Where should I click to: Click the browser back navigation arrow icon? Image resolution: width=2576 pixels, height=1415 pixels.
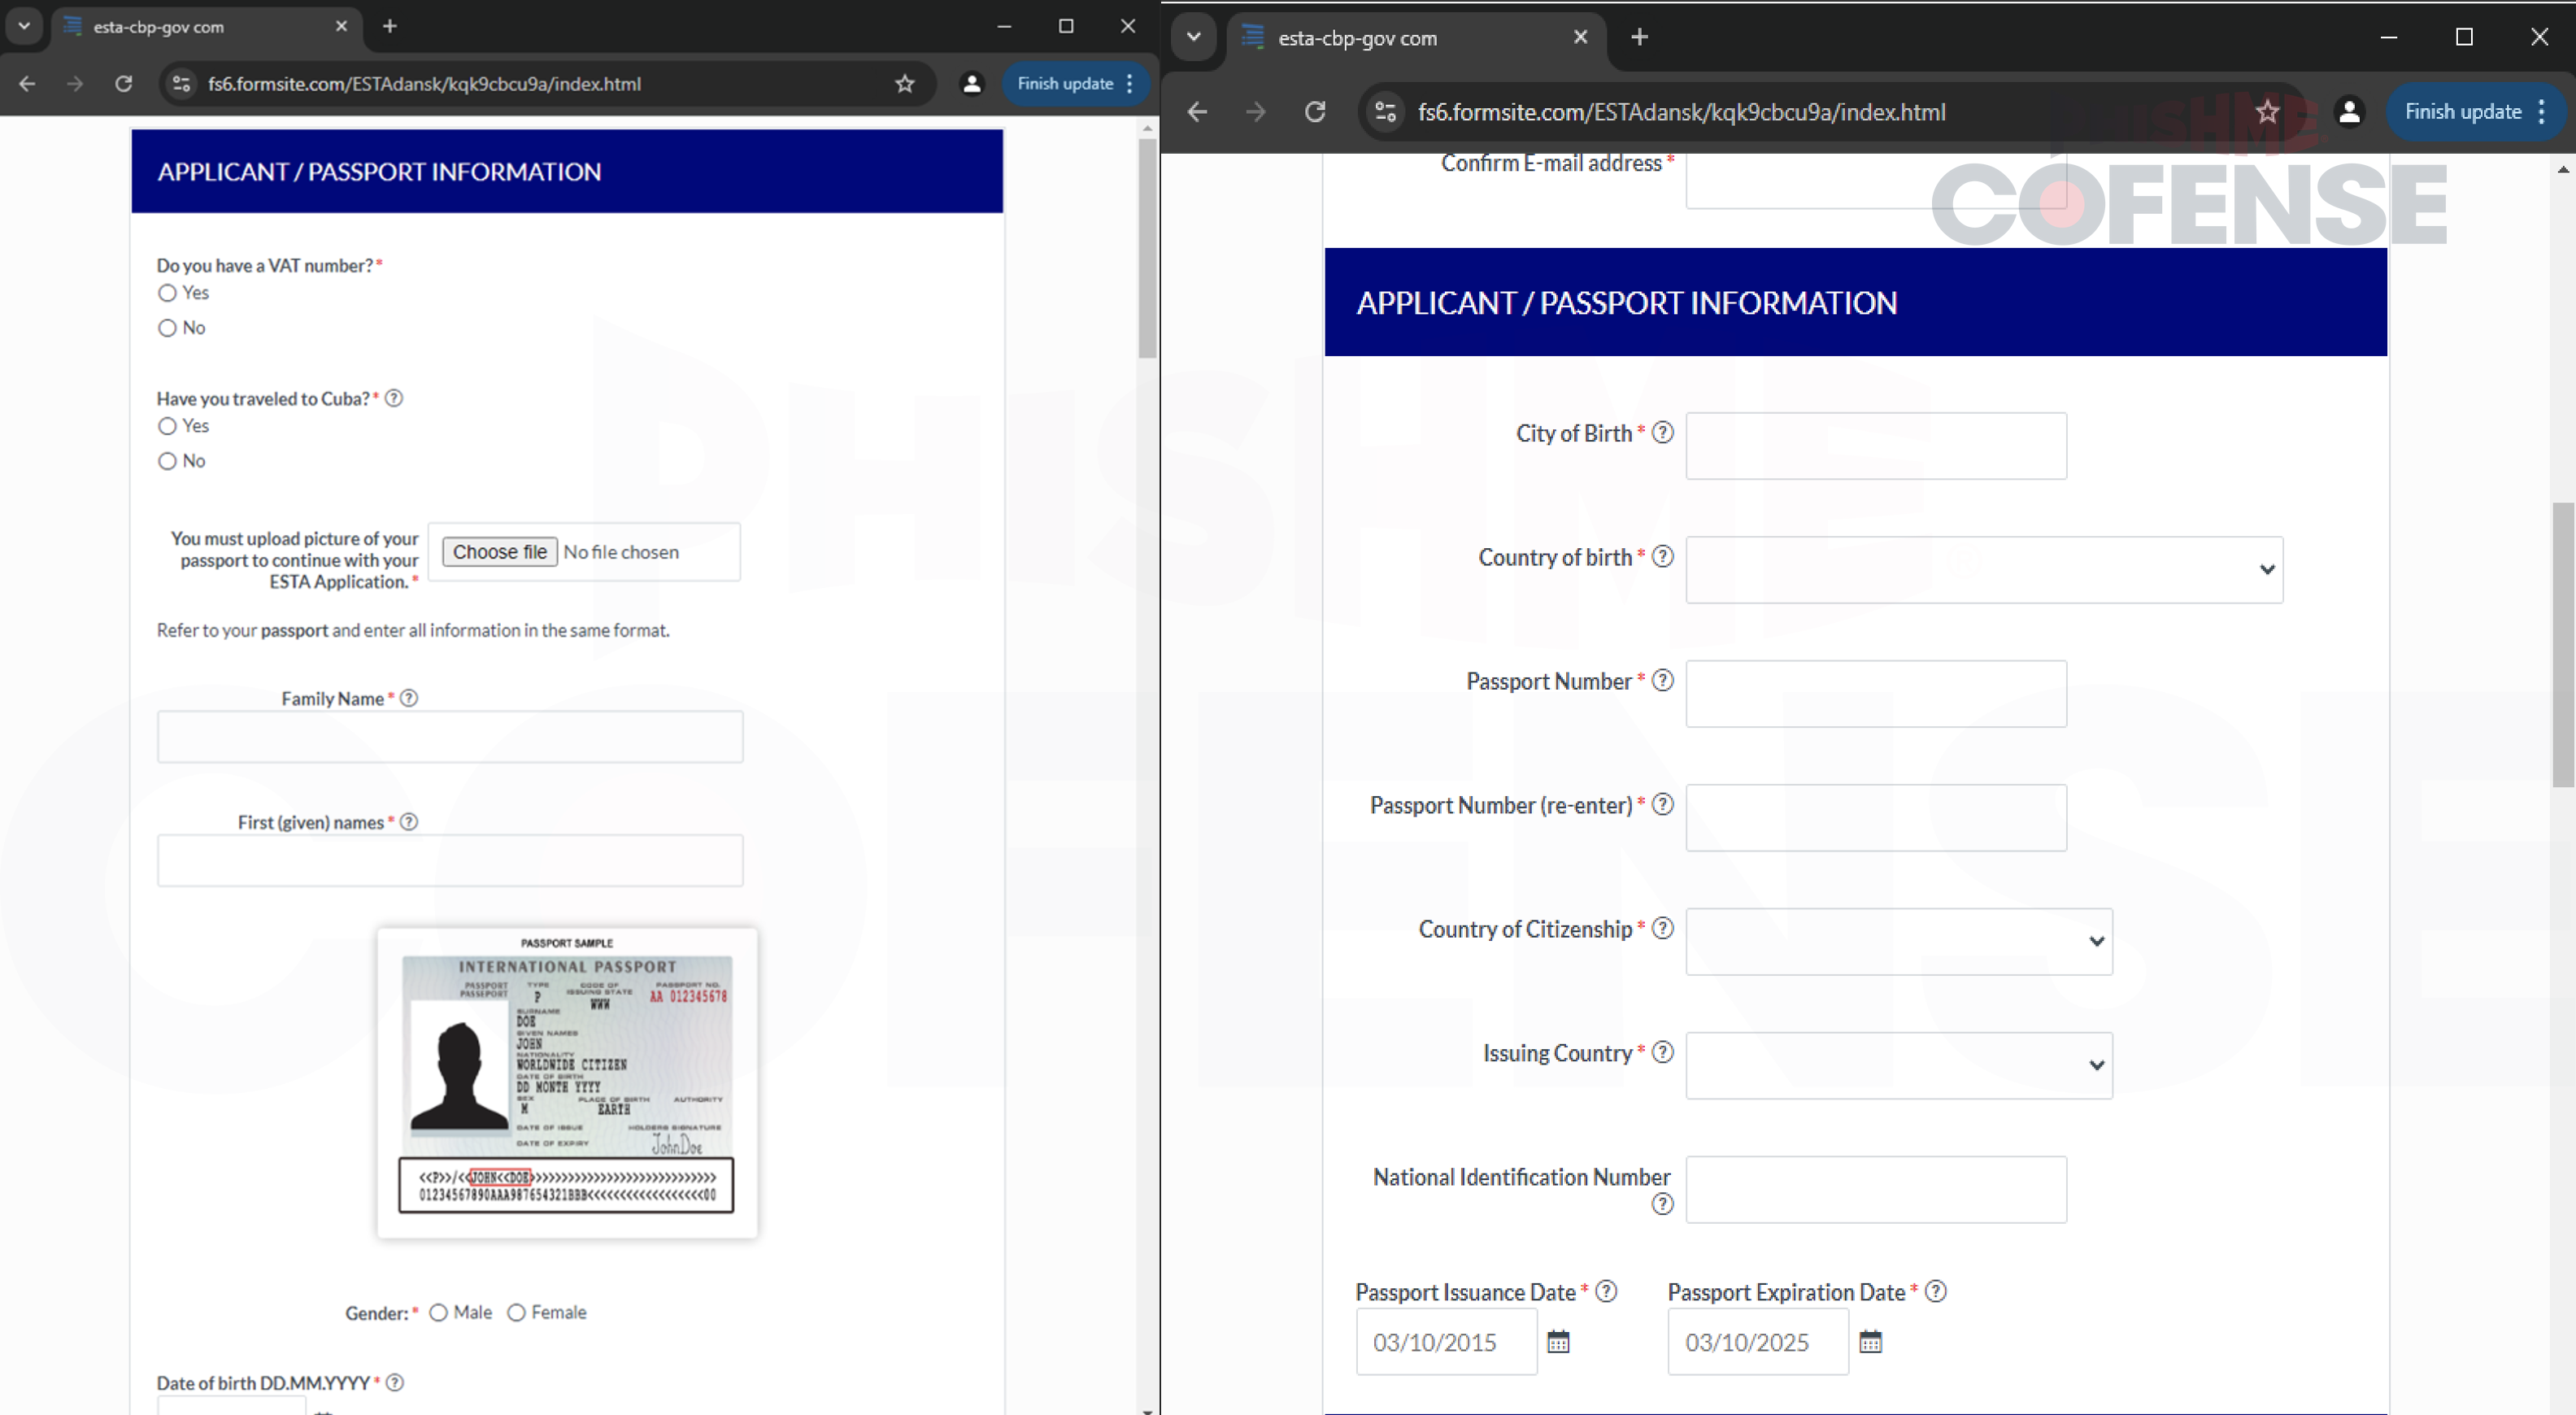click(x=28, y=84)
